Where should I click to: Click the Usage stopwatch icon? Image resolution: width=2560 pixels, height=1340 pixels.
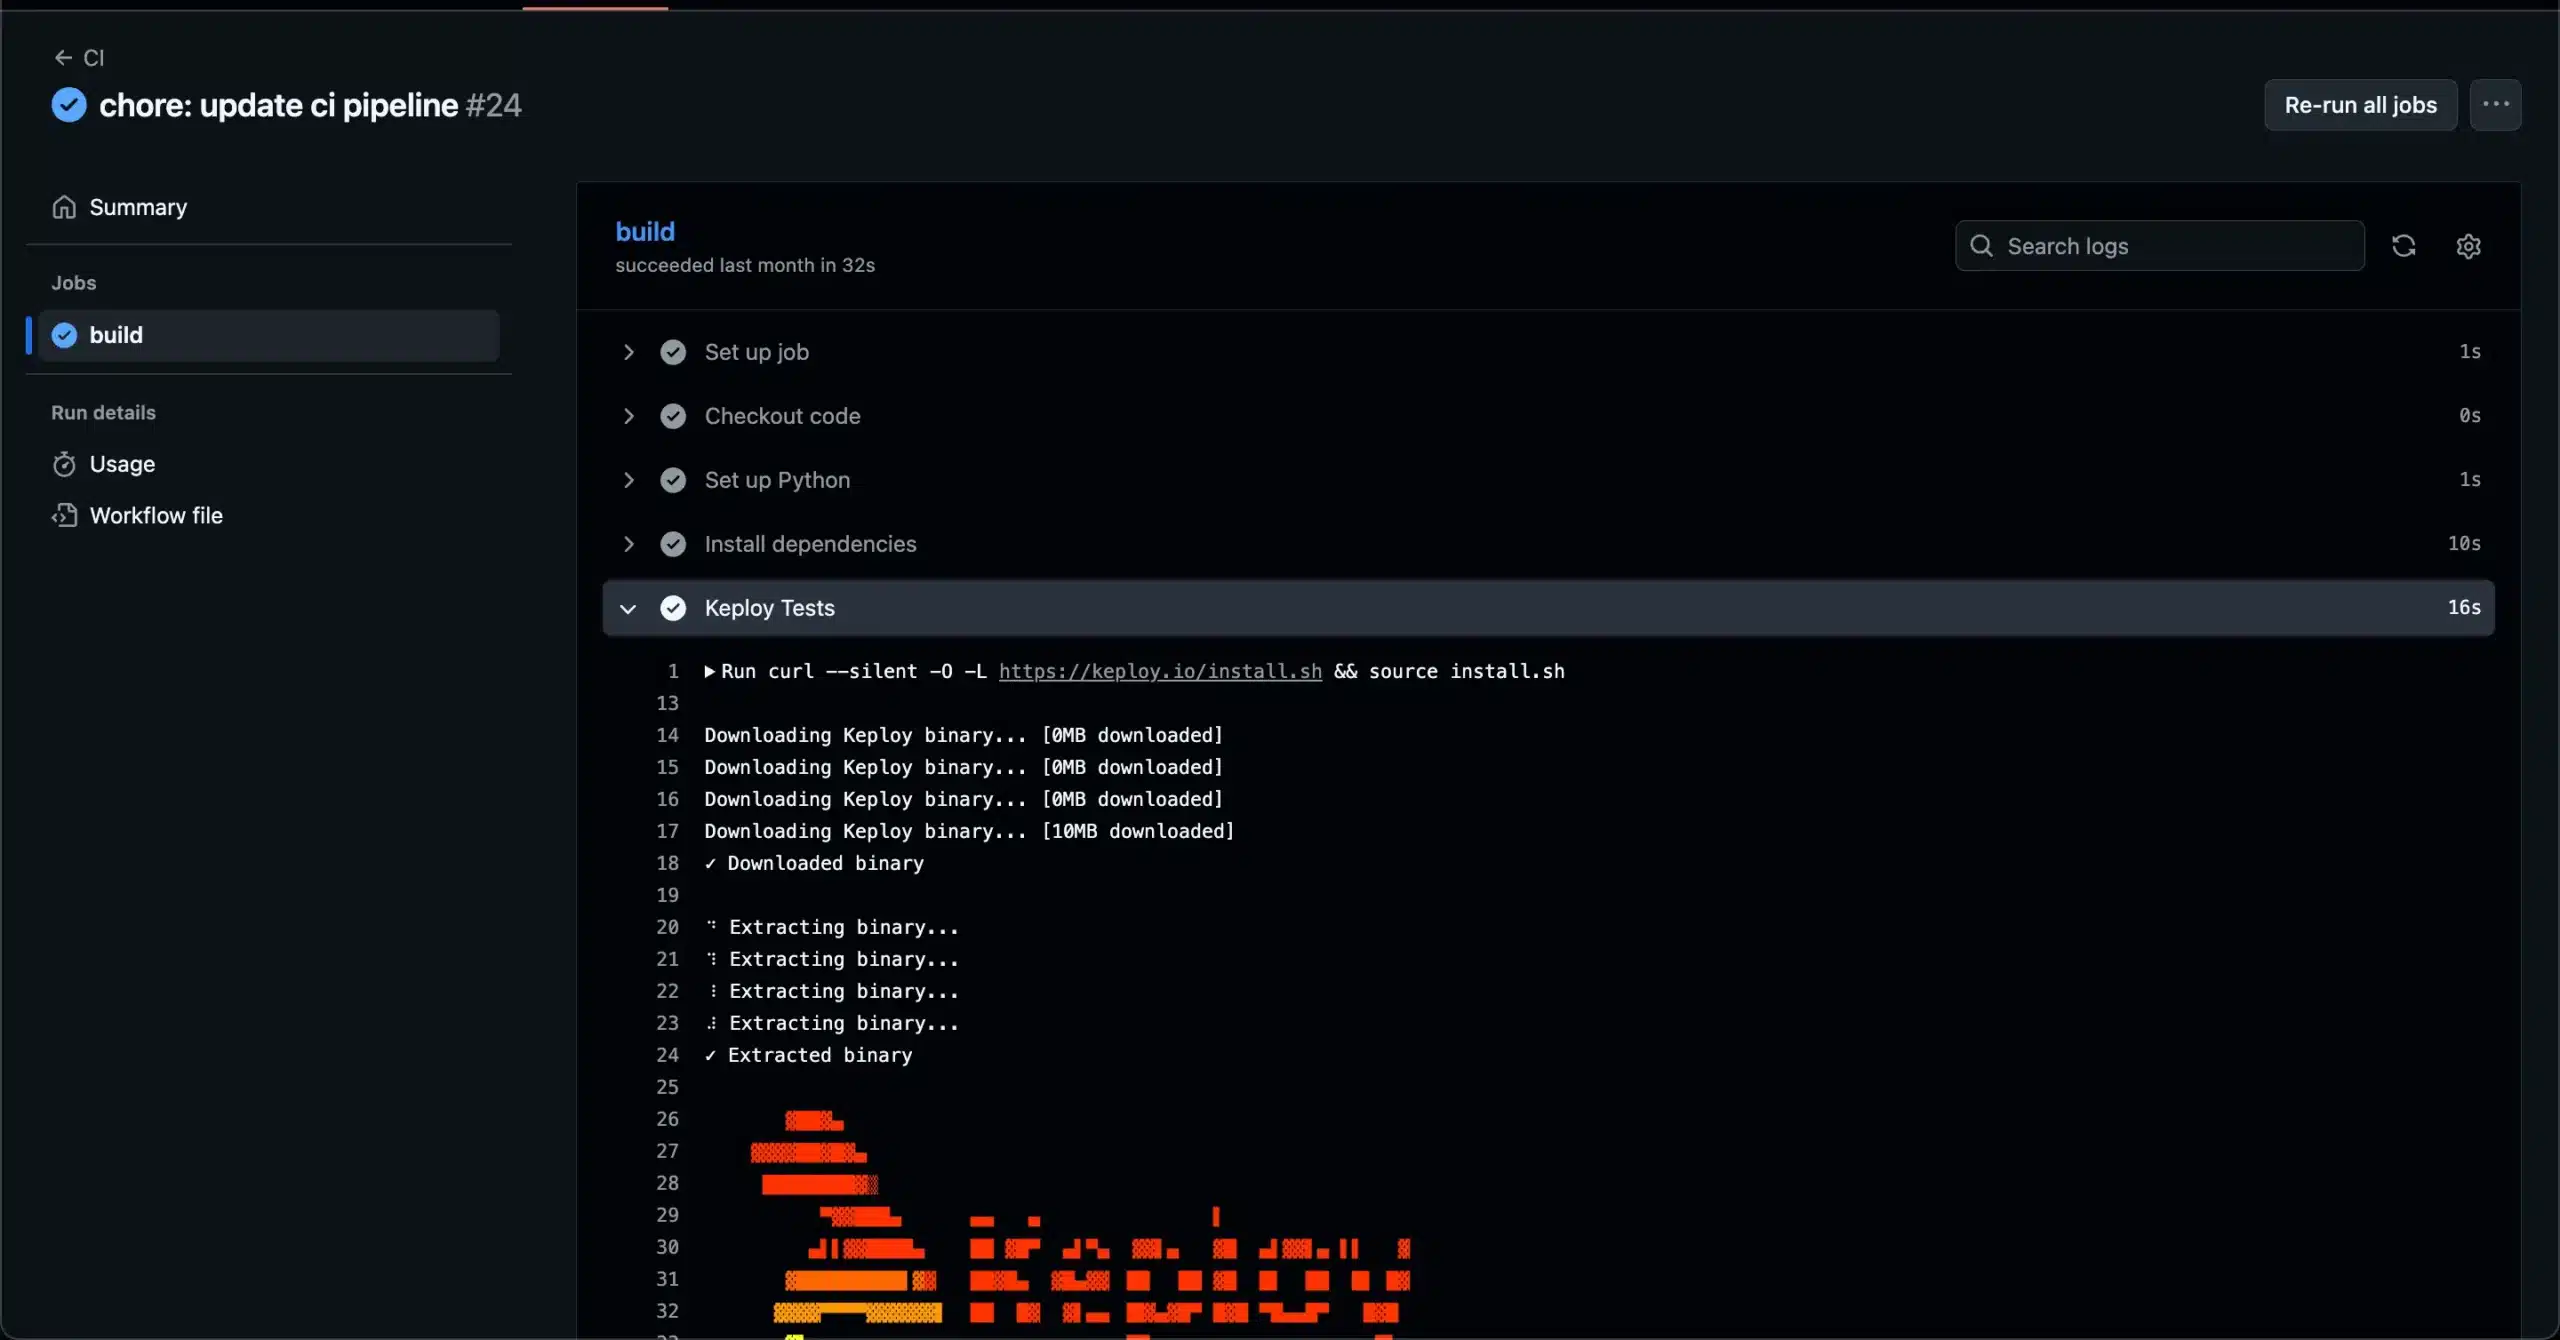[x=64, y=464]
